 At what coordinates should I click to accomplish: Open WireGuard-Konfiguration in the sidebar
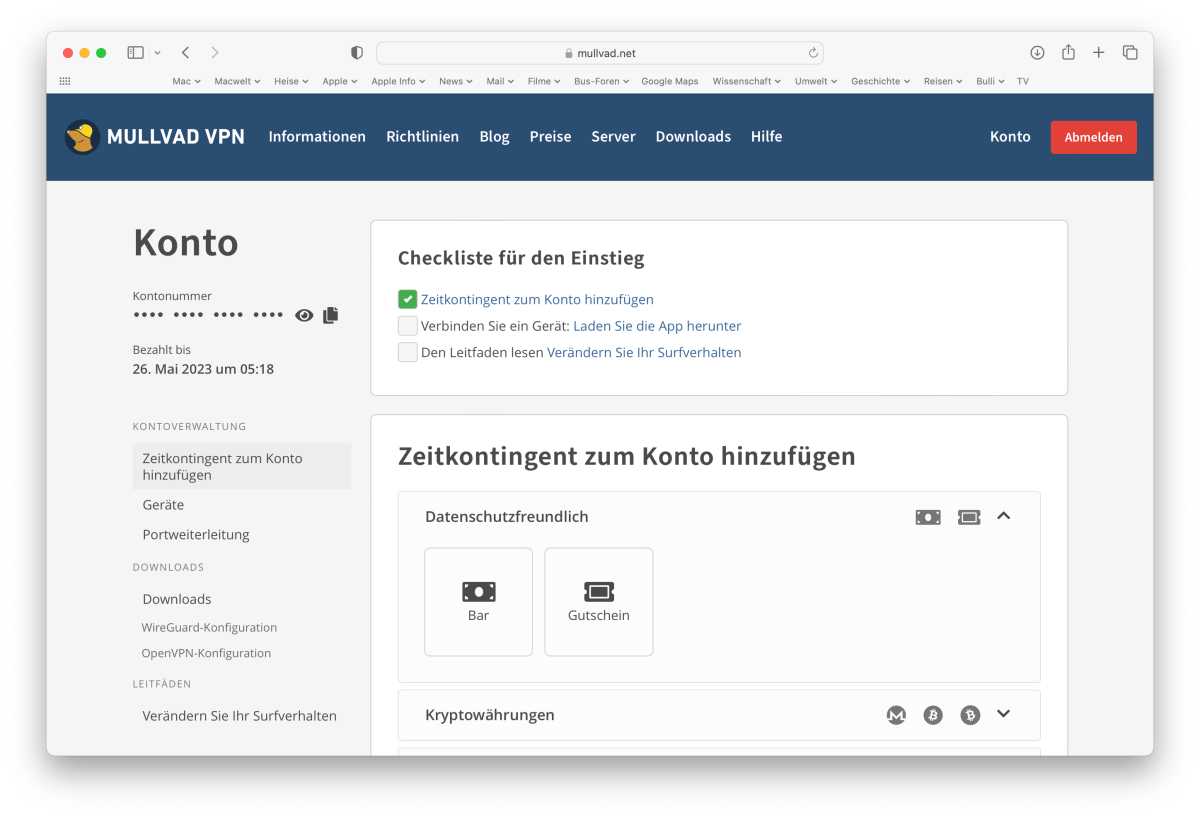pyautogui.click(x=209, y=628)
